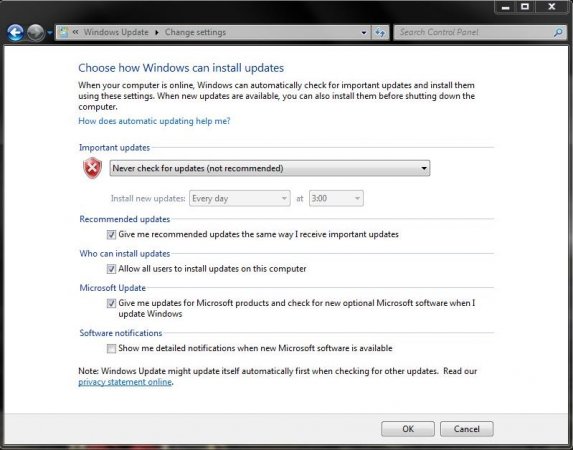
Task: Click the Back navigation arrow button
Action: 15,33
